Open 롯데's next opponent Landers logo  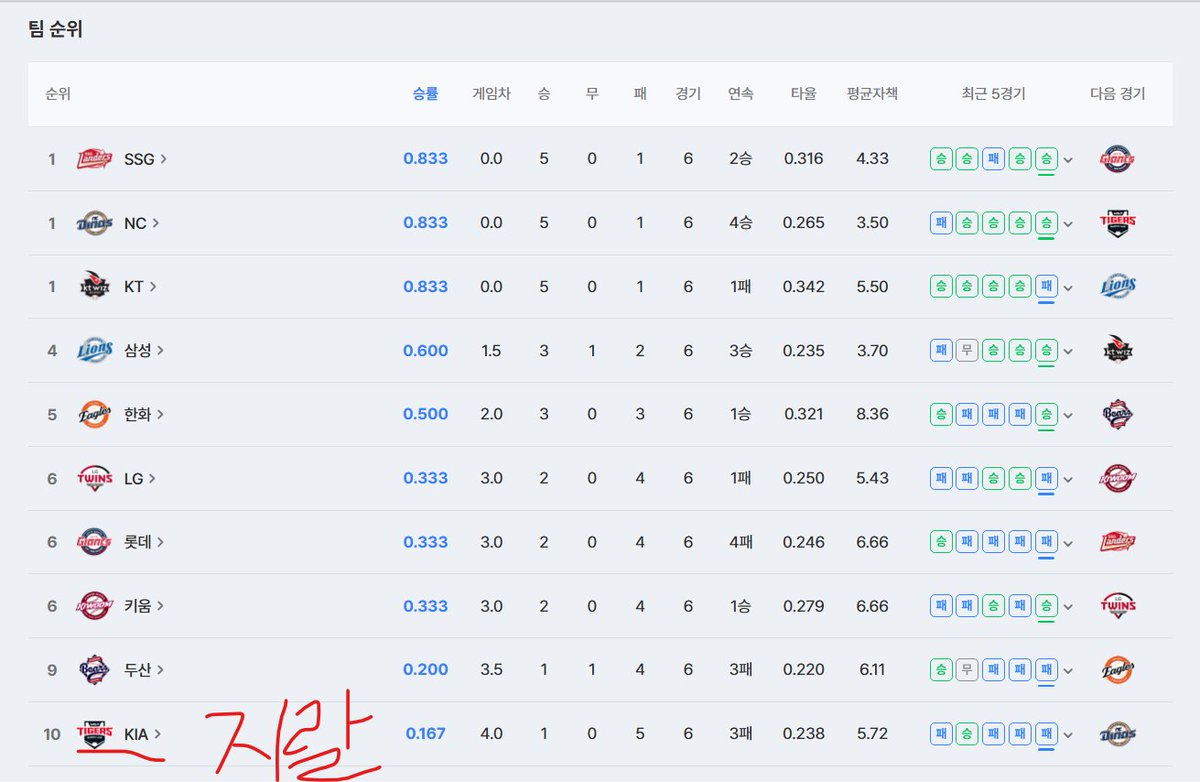click(x=1117, y=542)
